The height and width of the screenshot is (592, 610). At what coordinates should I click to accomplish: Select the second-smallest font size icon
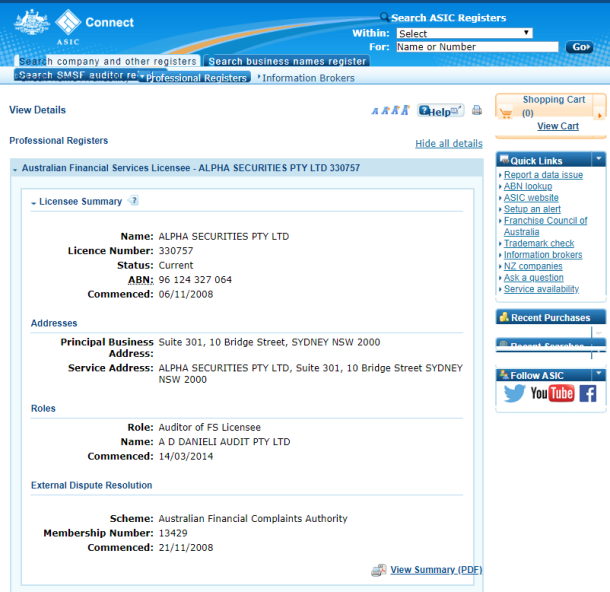[x=385, y=111]
